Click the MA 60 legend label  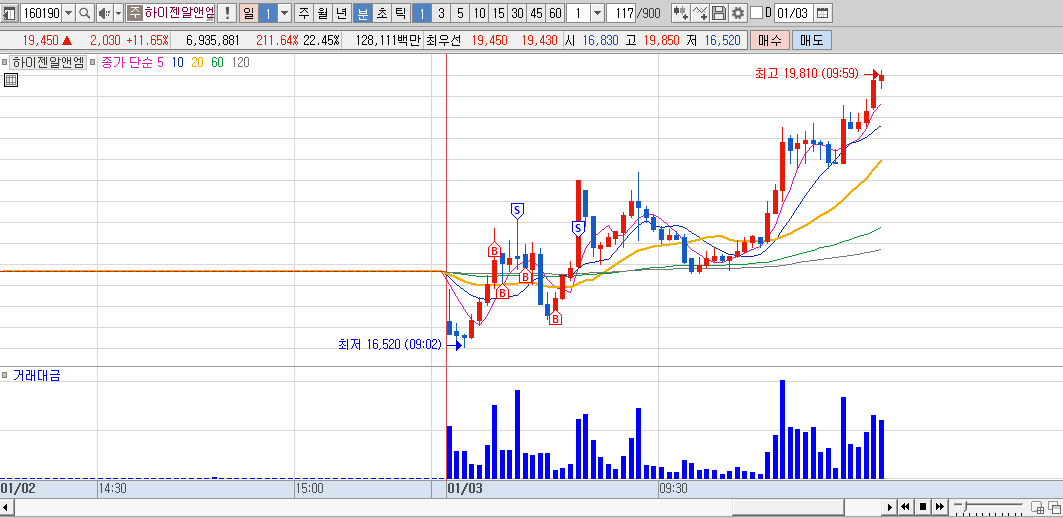point(217,62)
